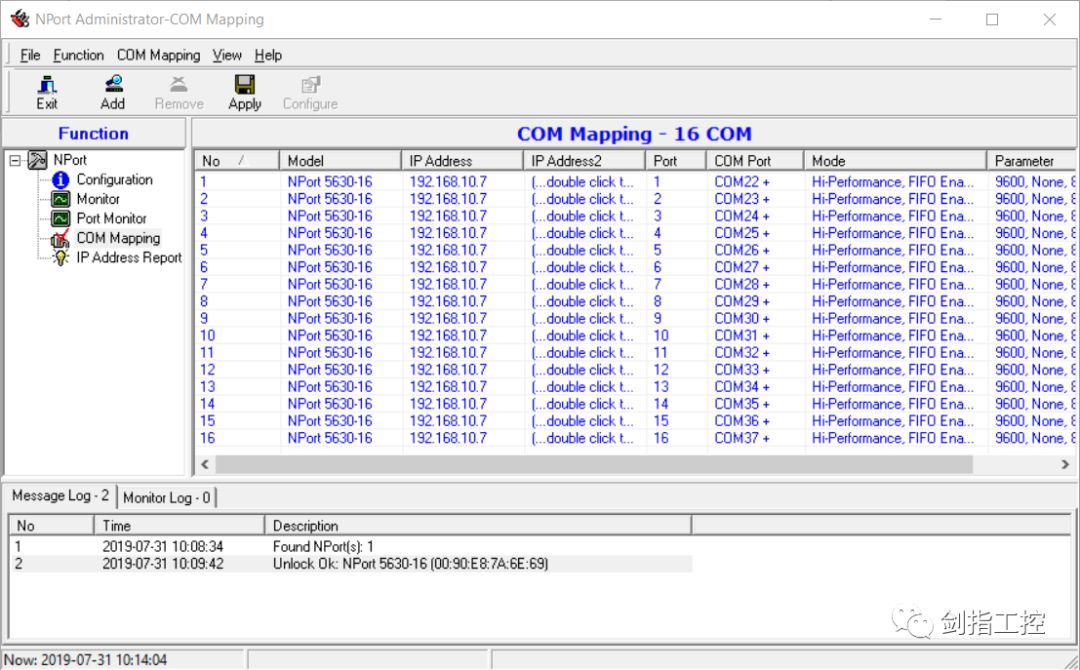Sort by the No column header
This screenshot has width=1080, height=670.
click(x=237, y=160)
